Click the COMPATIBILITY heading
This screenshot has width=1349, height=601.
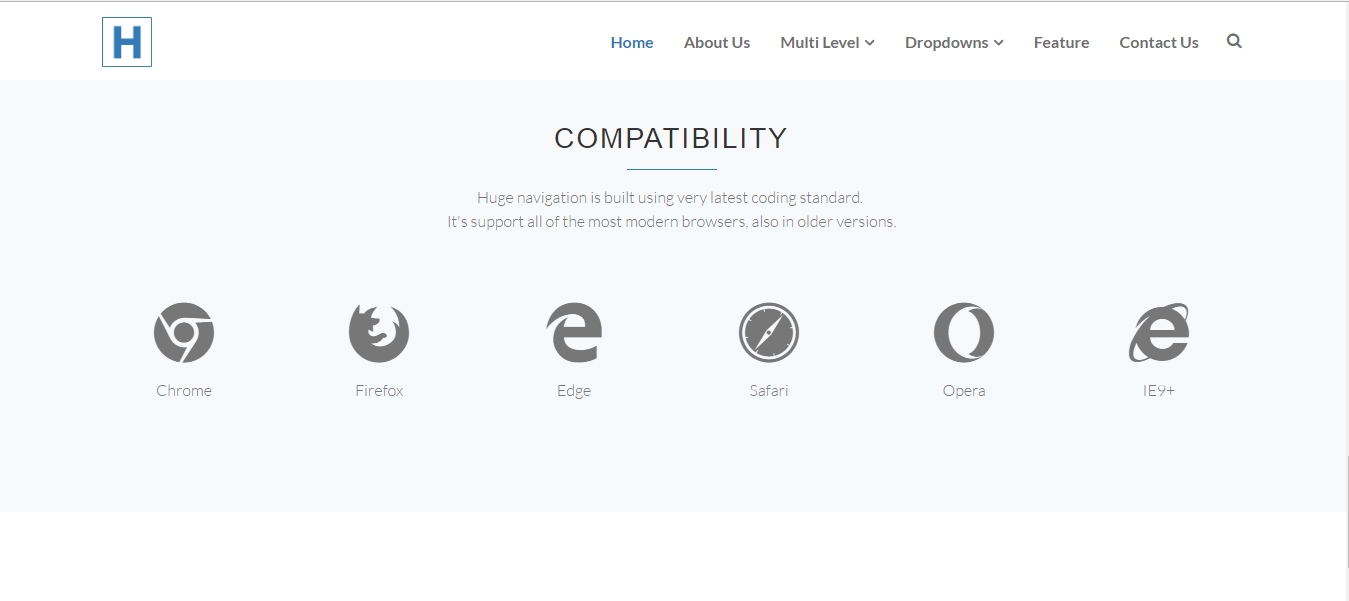click(671, 138)
